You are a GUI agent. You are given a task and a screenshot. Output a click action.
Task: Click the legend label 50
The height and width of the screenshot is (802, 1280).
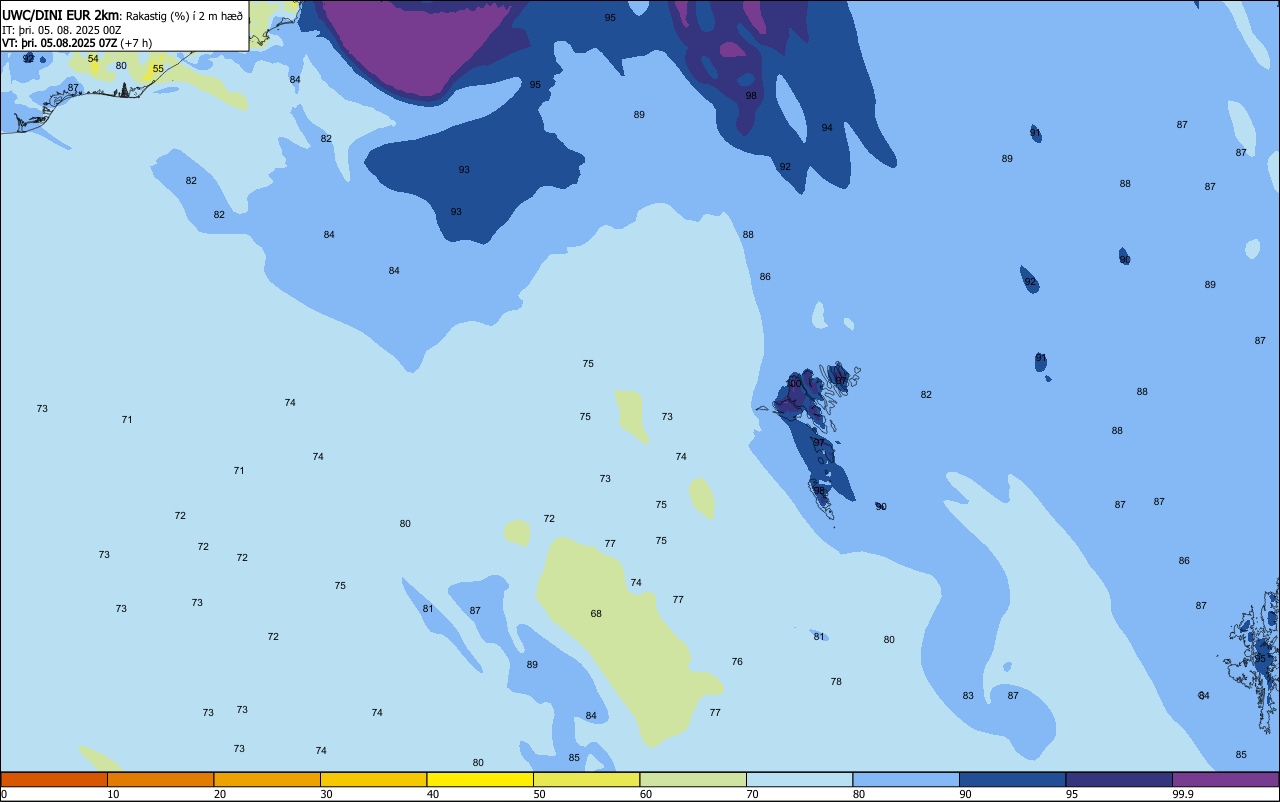pyautogui.click(x=539, y=794)
